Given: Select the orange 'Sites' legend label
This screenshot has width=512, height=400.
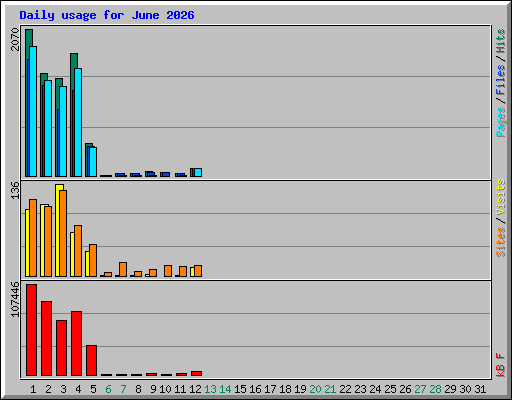Looking at the screenshot, I should tap(501, 242).
